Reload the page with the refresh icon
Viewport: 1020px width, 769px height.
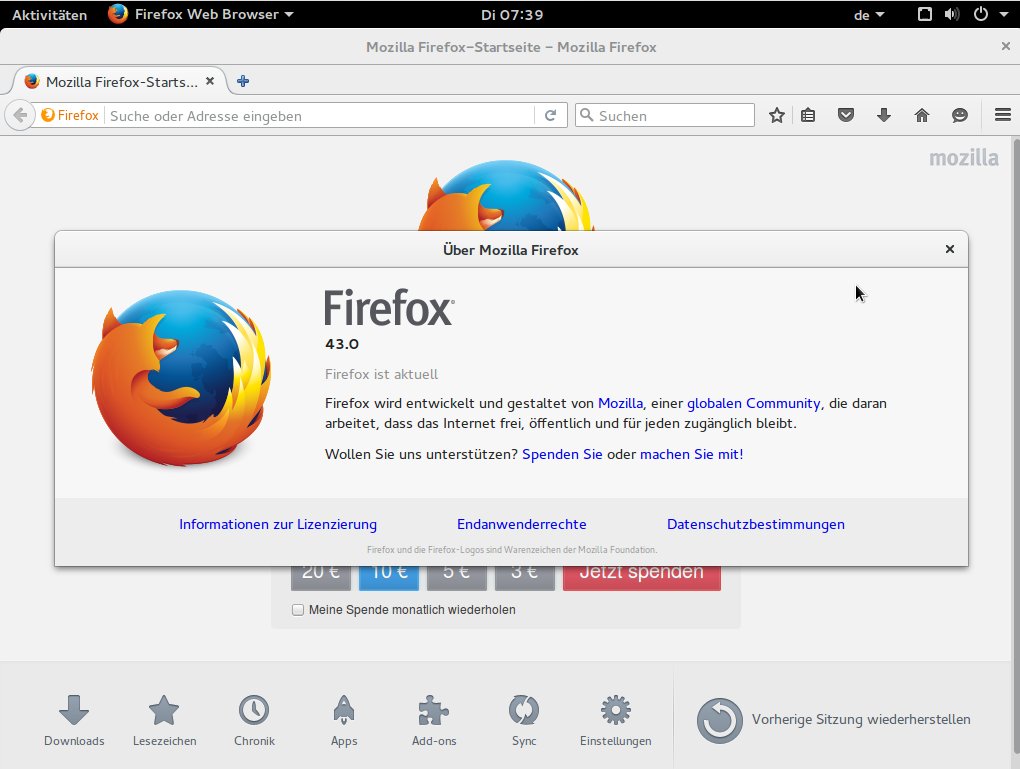[550, 115]
